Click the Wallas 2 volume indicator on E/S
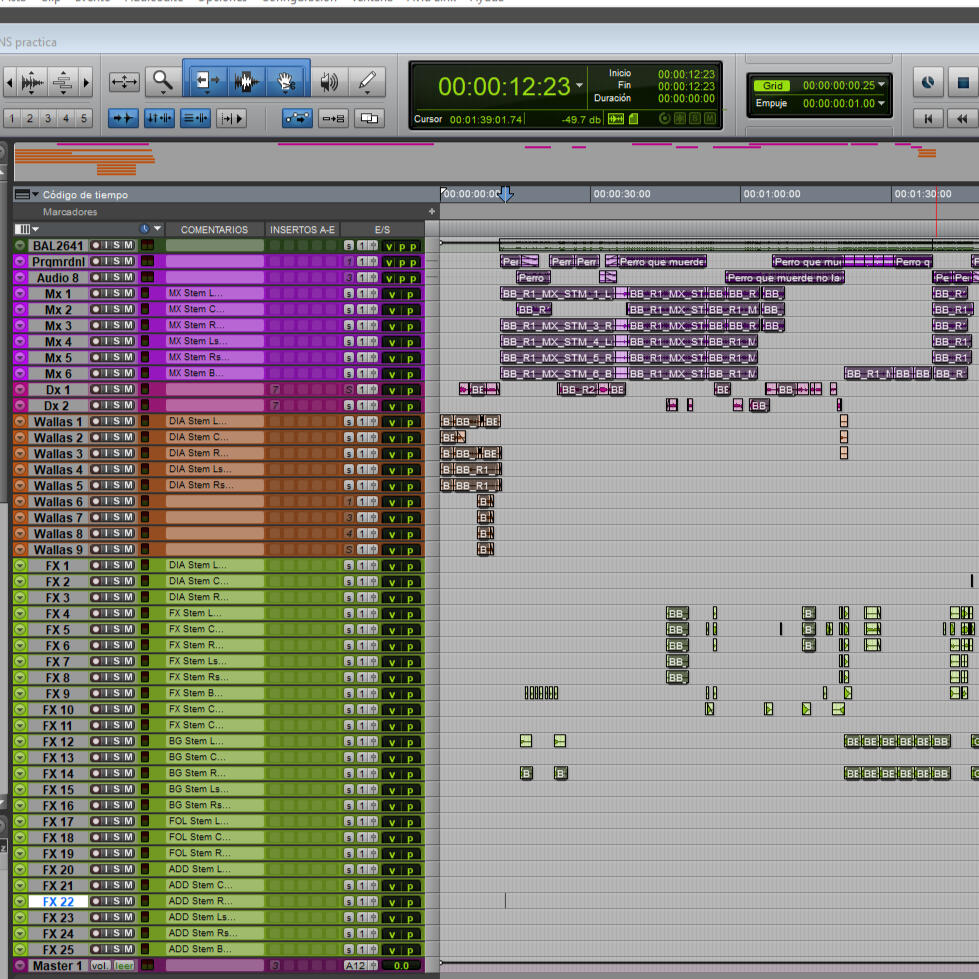 pyautogui.click(x=392, y=438)
